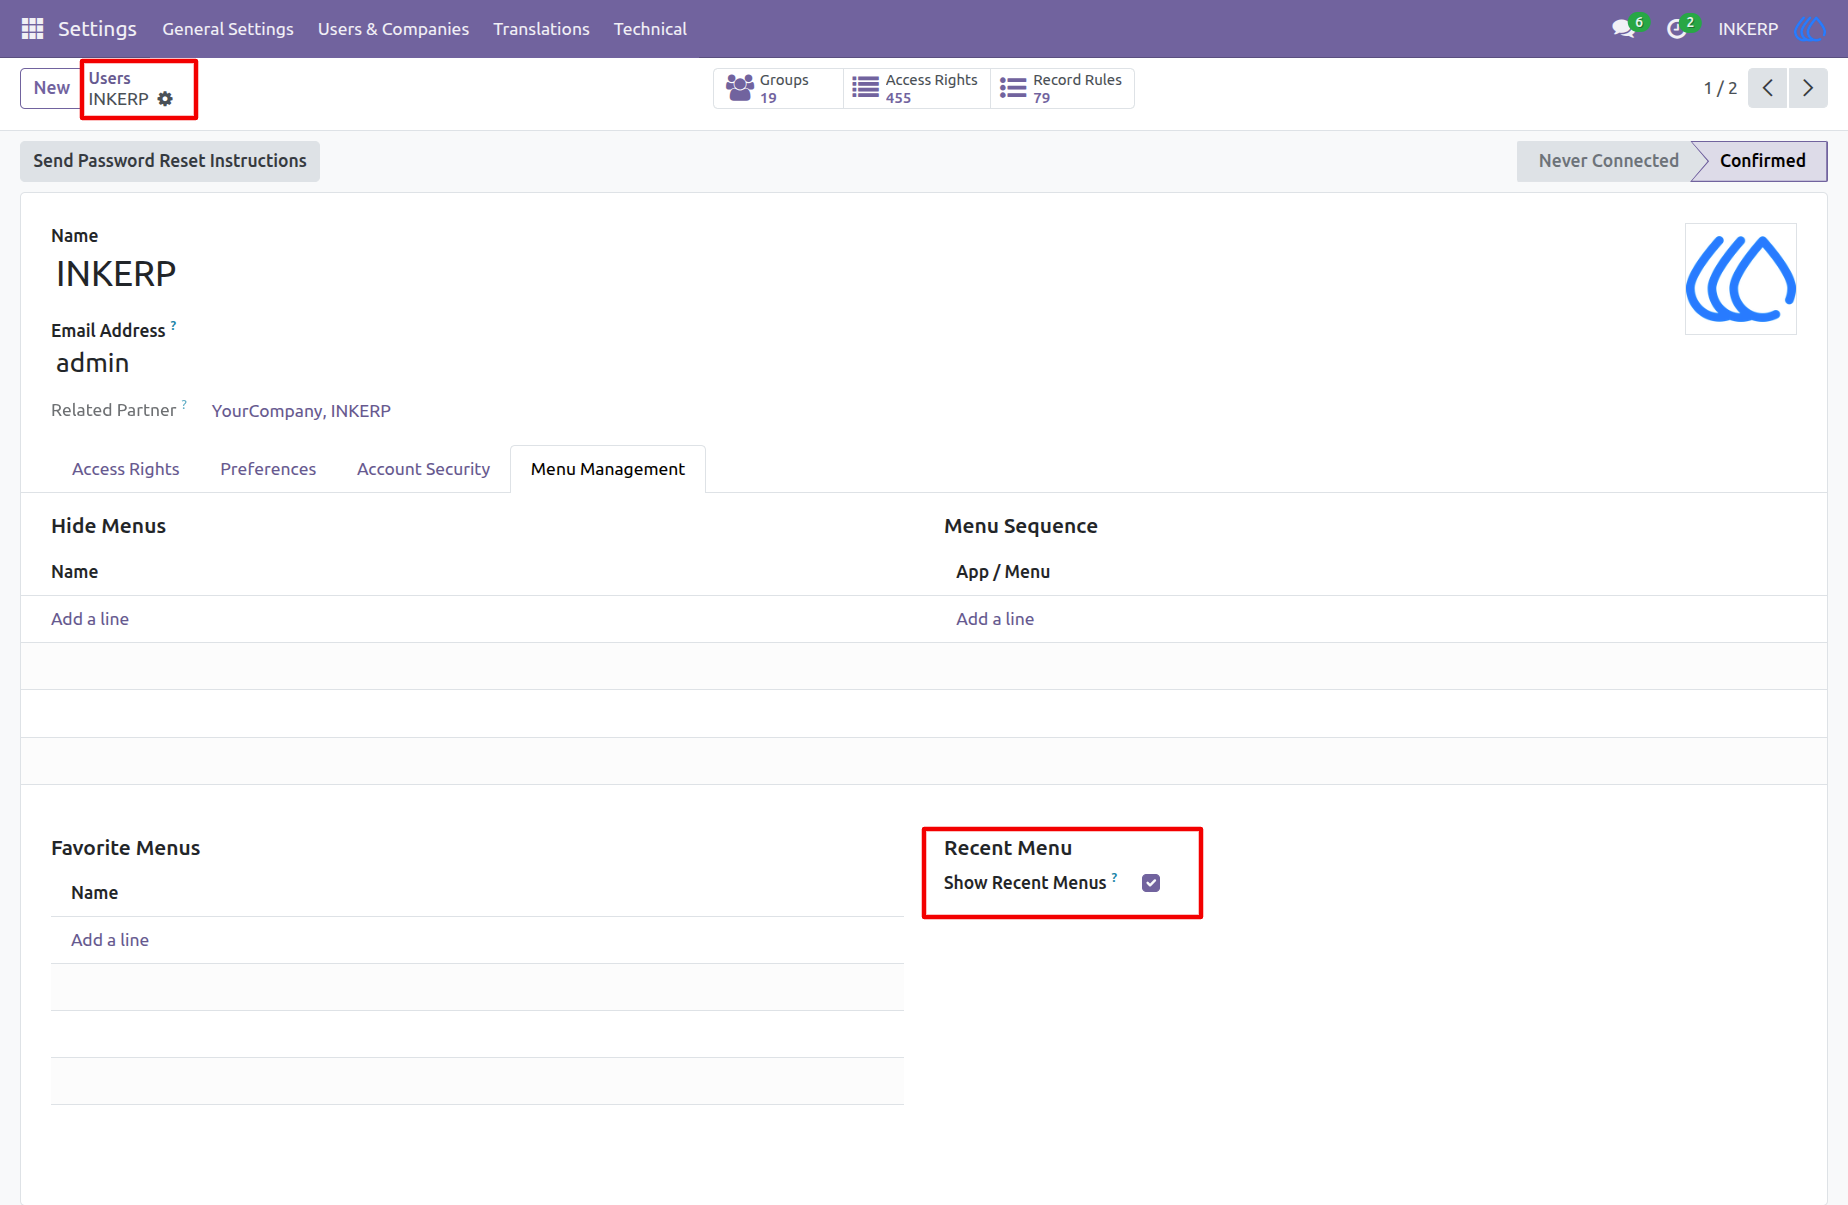This screenshot has width=1848, height=1205.
Task: Click the New button
Action: (x=51, y=88)
